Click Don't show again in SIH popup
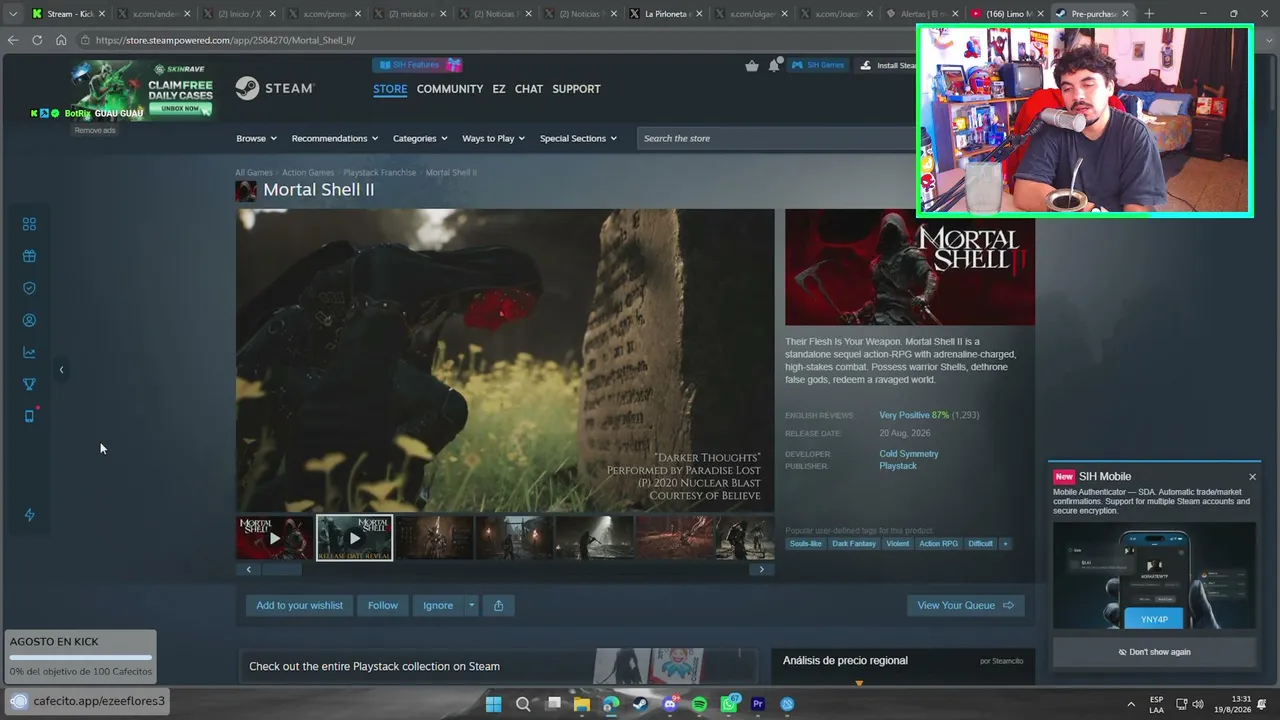1280x720 pixels. click(x=1154, y=652)
